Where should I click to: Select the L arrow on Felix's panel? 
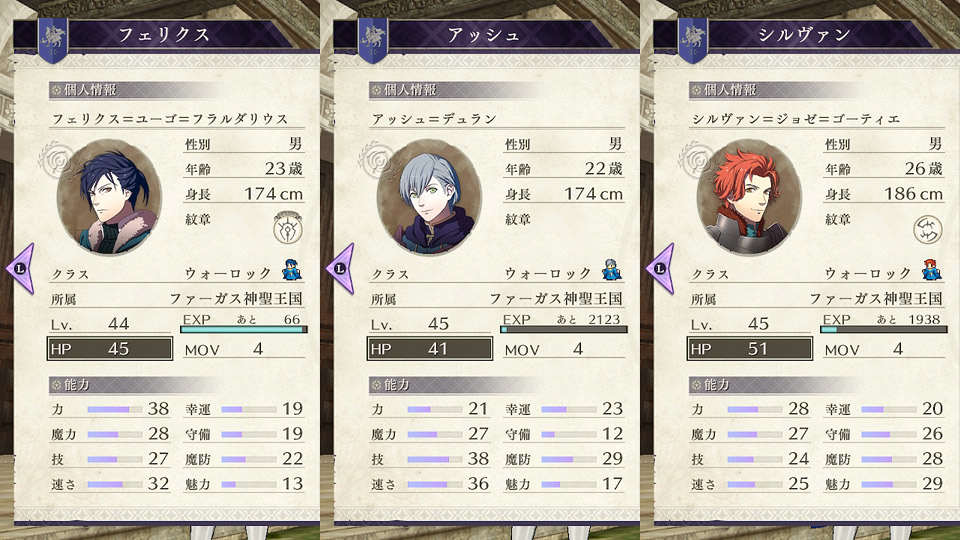tap(21, 269)
